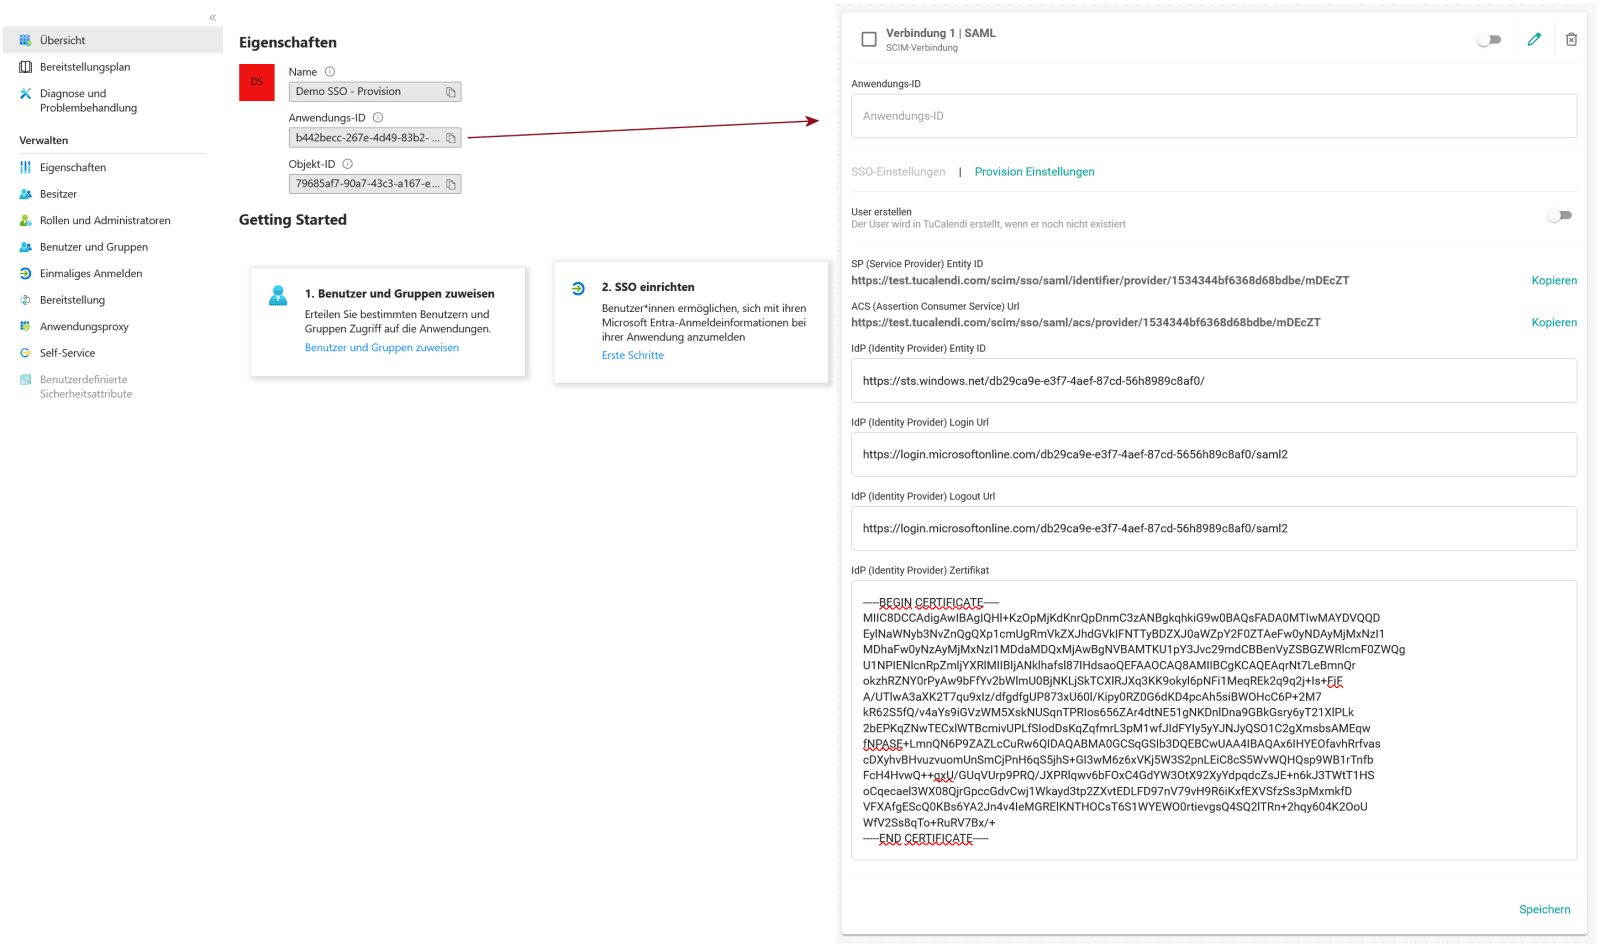
Task: Delete Verbindung 1 with trash icon
Action: point(1571,39)
